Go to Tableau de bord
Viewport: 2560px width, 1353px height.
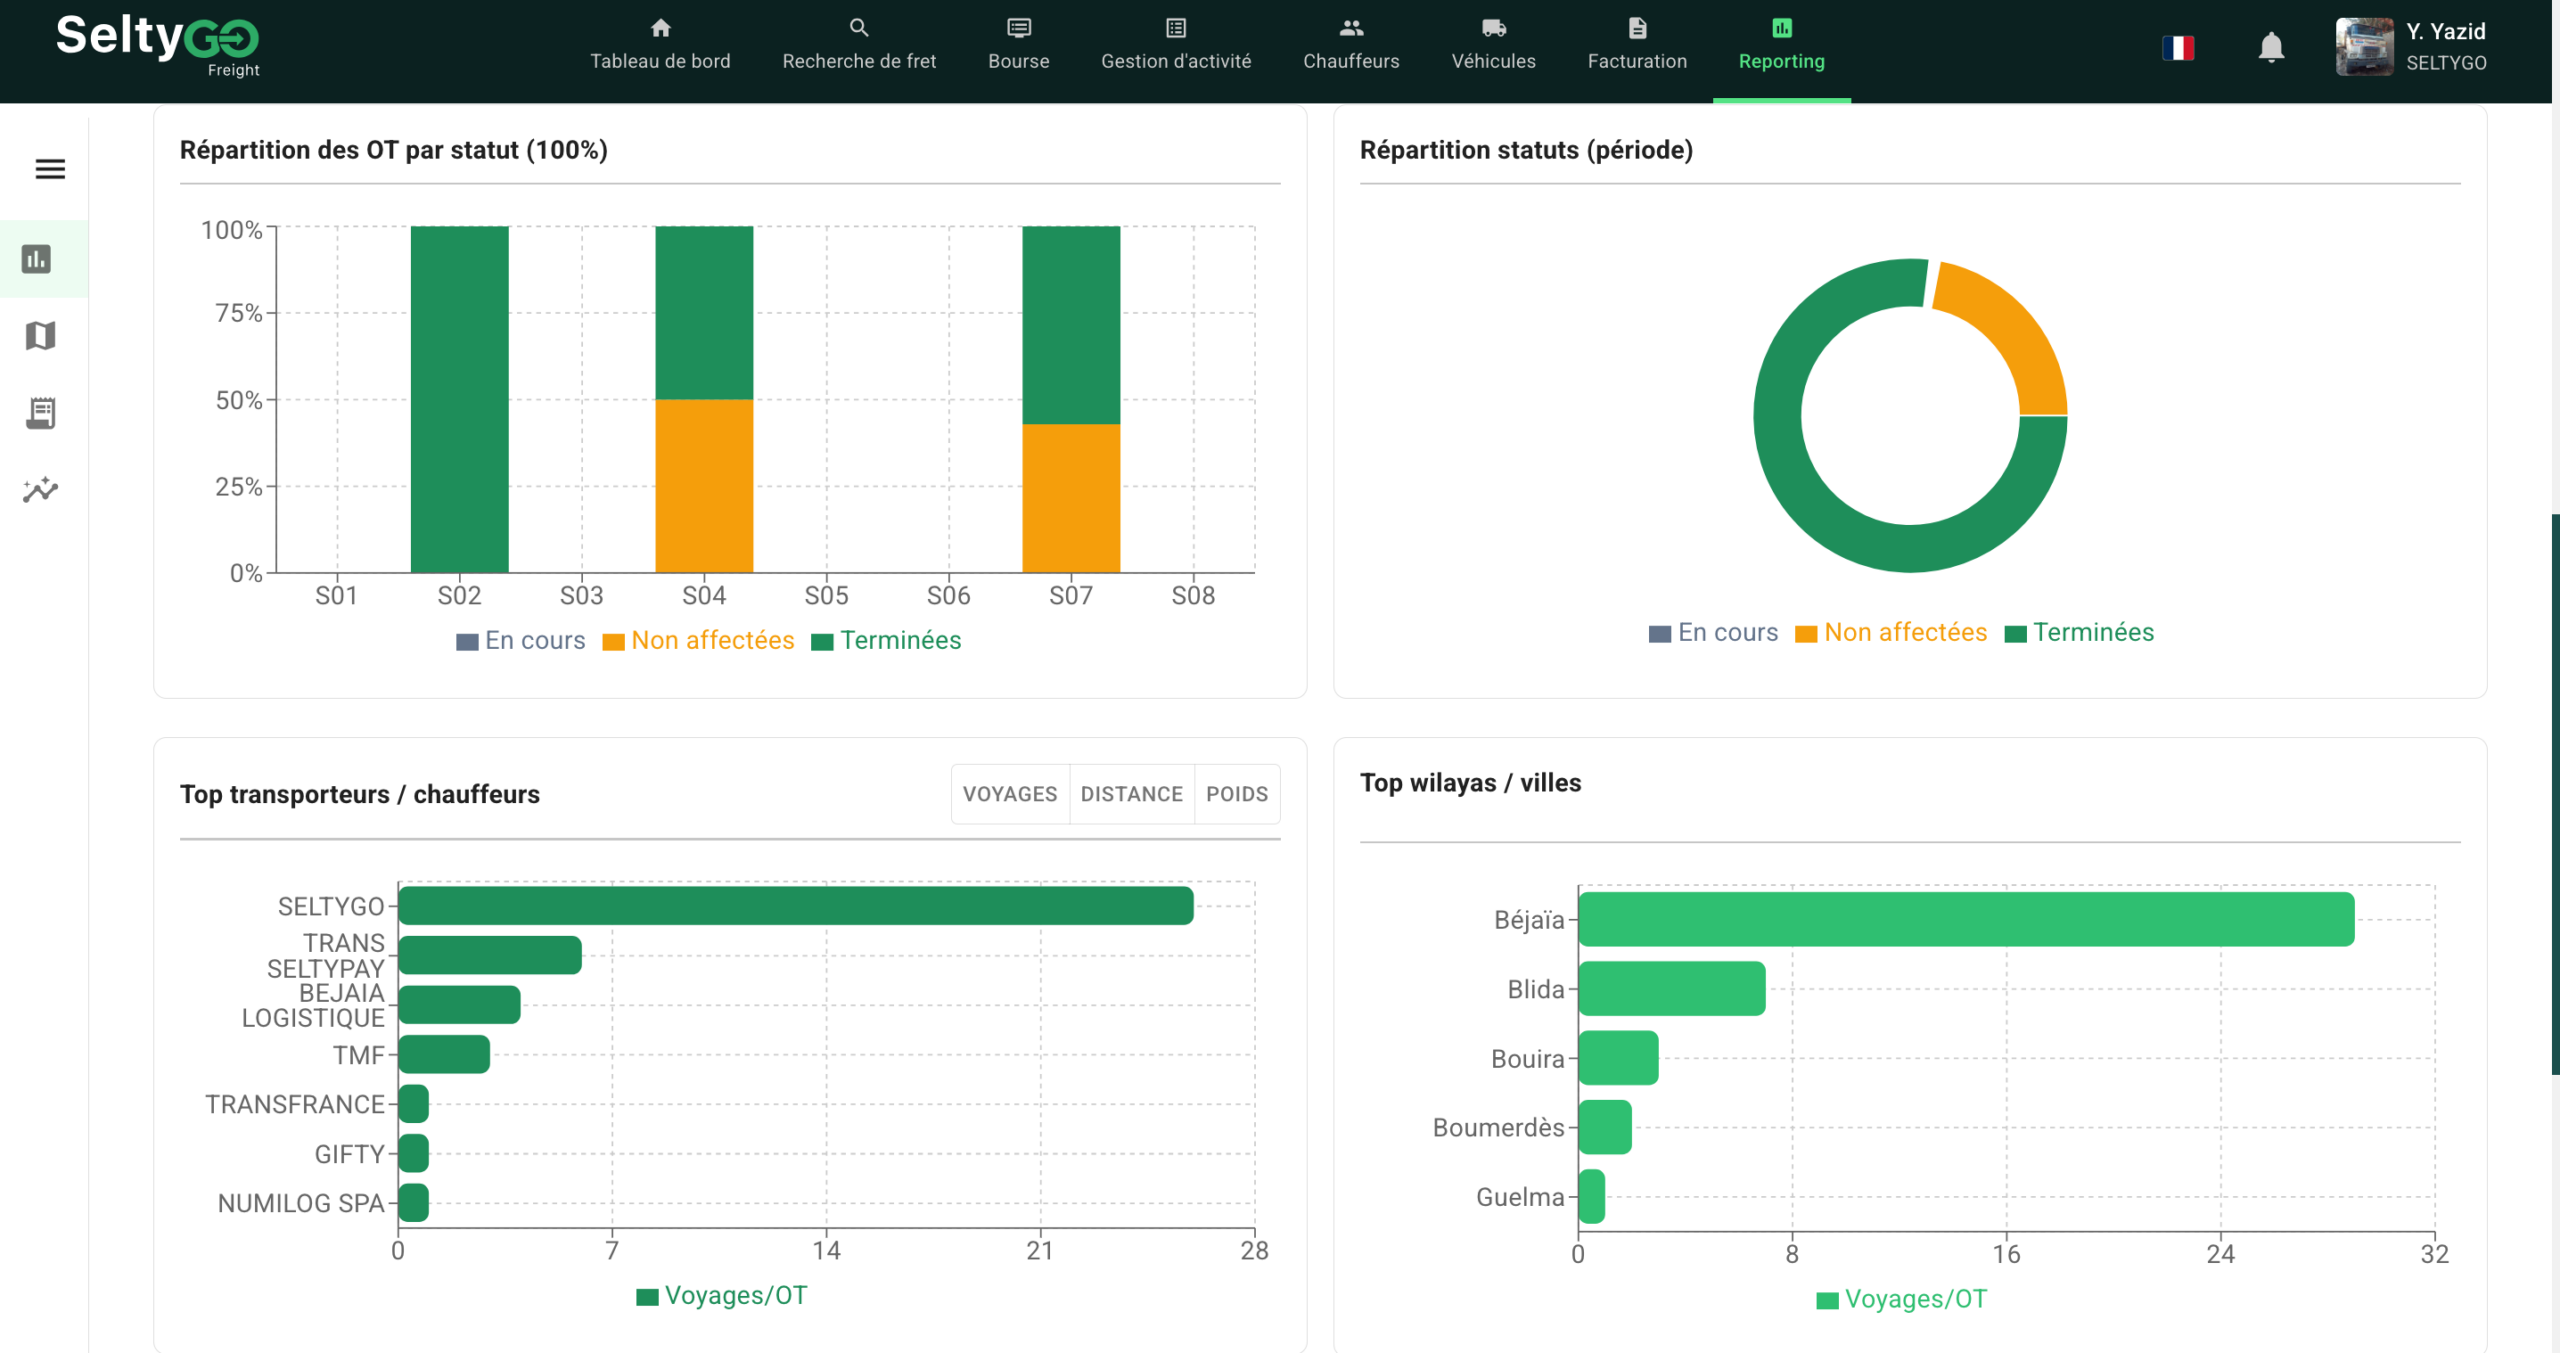coord(660,46)
